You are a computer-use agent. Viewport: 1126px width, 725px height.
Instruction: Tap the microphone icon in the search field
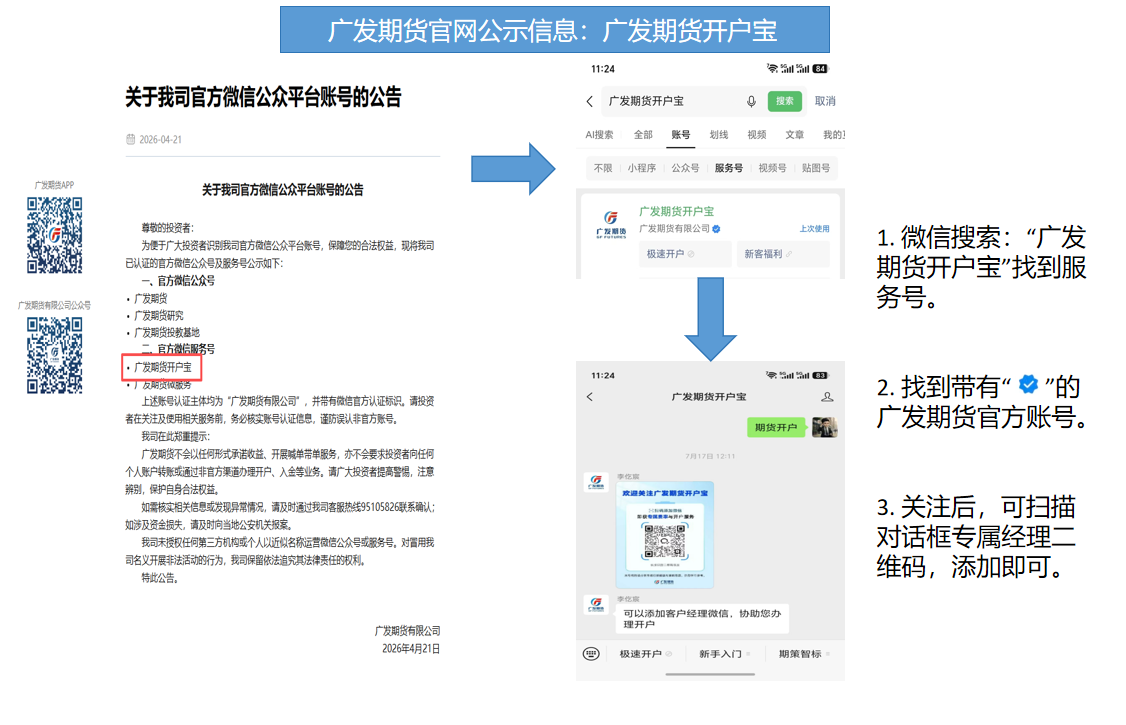pyautogui.click(x=751, y=101)
